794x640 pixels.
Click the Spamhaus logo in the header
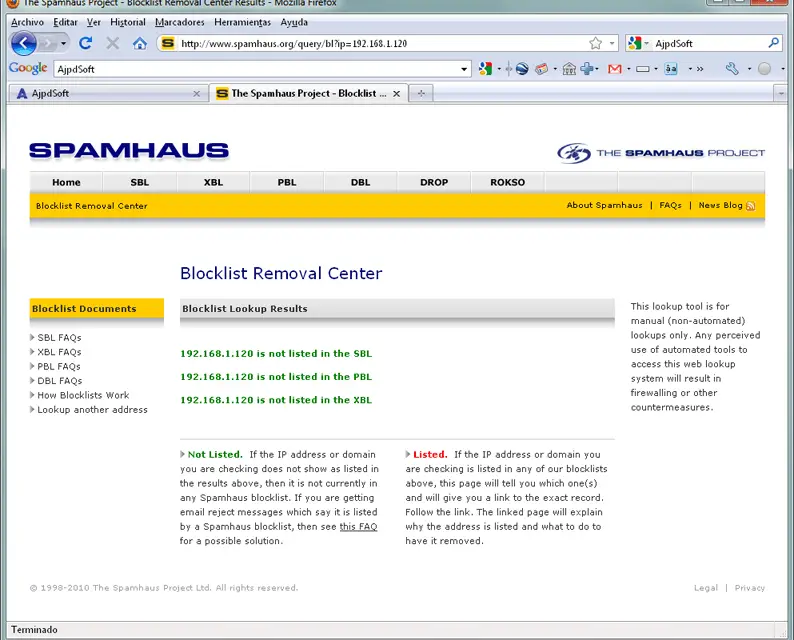point(129,150)
